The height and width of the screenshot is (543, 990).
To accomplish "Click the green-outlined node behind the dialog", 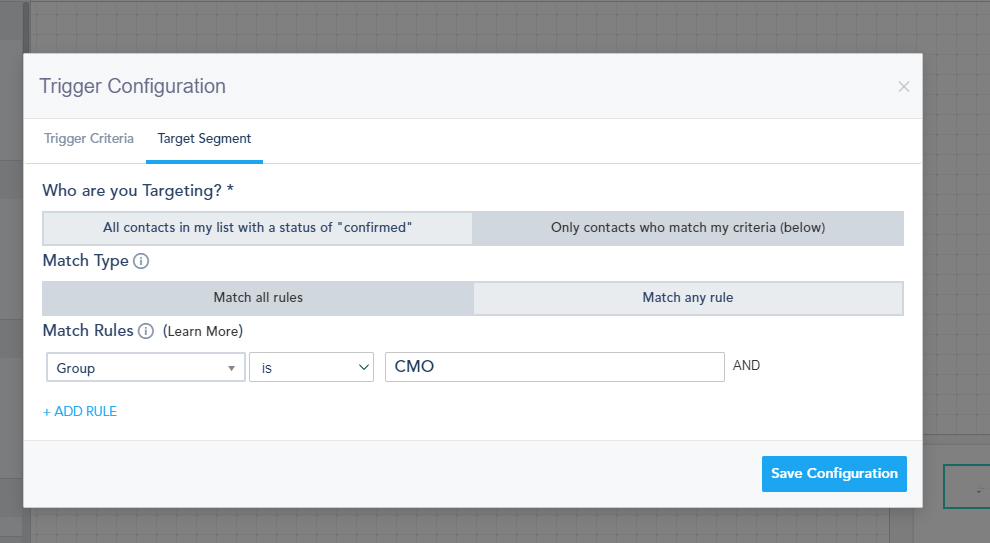I will [966, 487].
